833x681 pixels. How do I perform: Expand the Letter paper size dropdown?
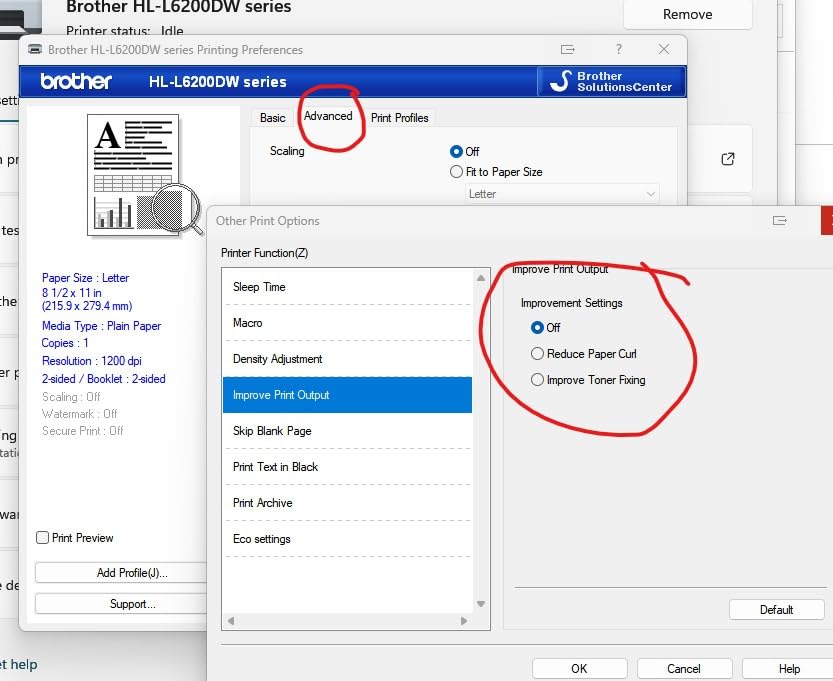[562, 194]
